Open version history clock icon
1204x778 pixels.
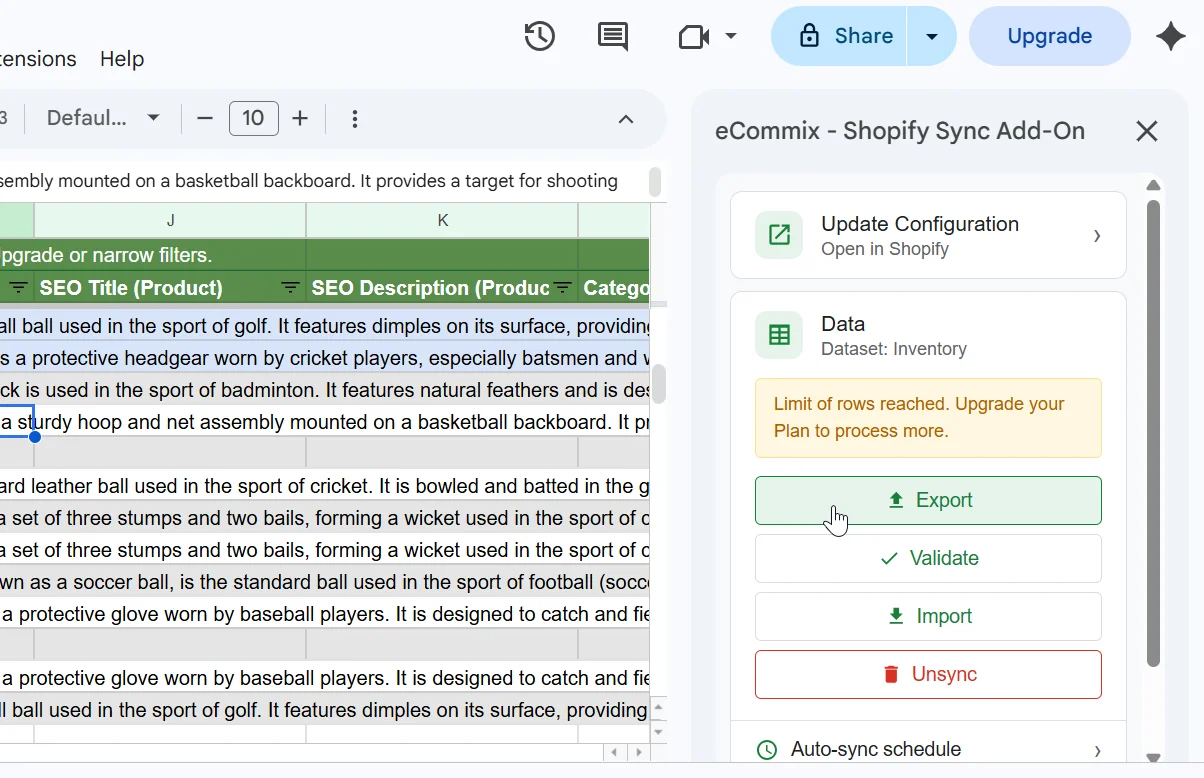pyautogui.click(x=540, y=37)
